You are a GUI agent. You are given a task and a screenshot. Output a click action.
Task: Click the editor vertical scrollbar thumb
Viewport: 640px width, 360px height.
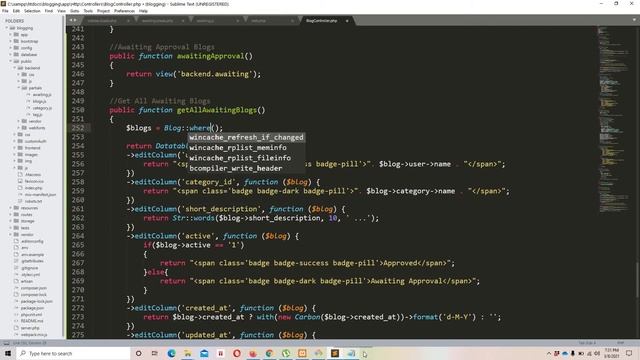[637, 280]
